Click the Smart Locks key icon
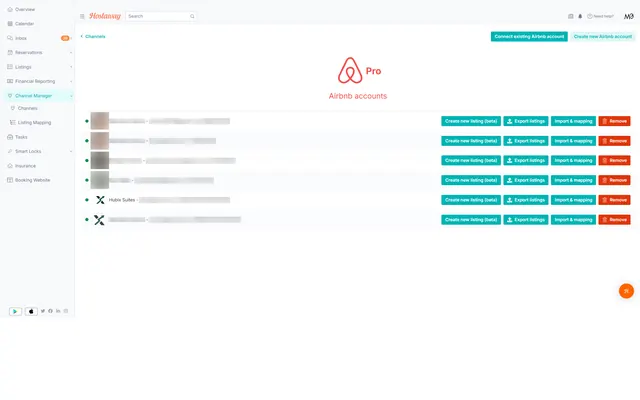Screen dimensions: 640x400 (x=10, y=151)
